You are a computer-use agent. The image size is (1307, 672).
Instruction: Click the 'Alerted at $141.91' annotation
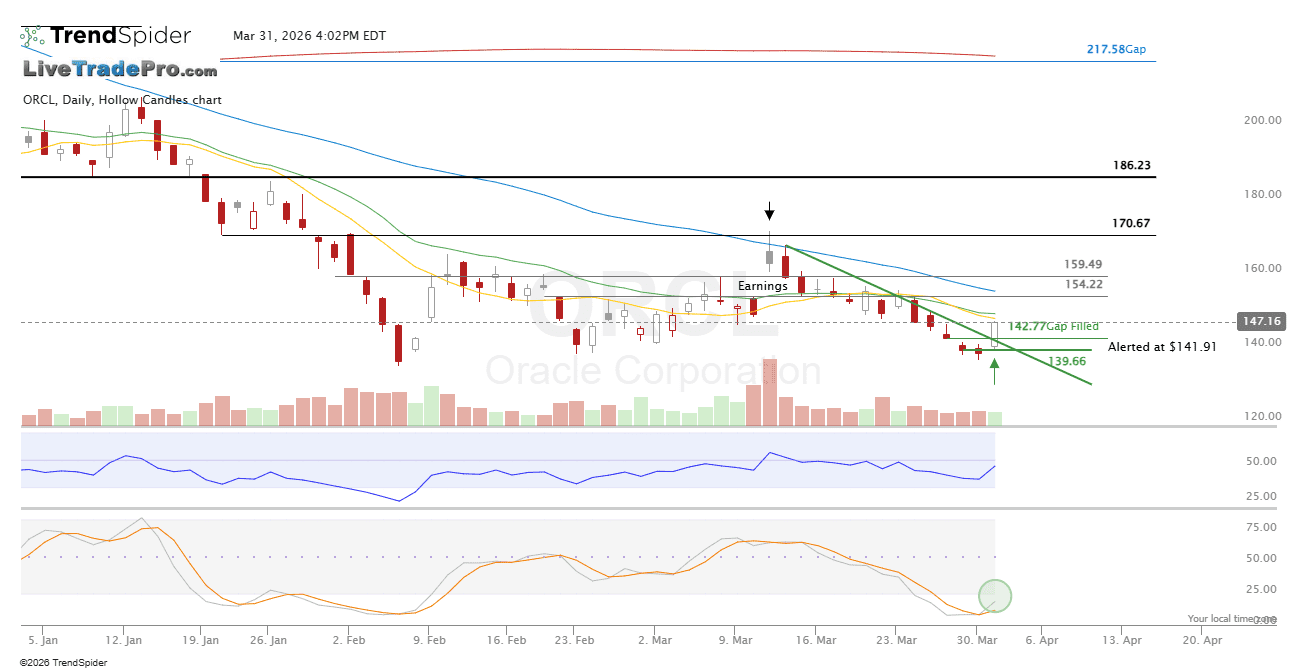tap(1162, 347)
